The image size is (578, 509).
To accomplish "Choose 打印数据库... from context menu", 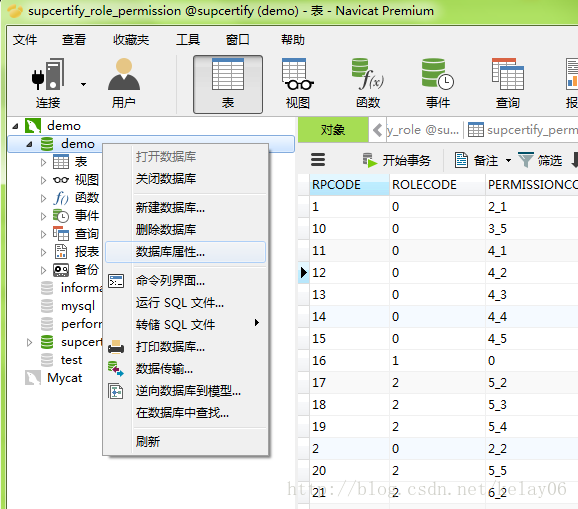I will (x=185, y=347).
